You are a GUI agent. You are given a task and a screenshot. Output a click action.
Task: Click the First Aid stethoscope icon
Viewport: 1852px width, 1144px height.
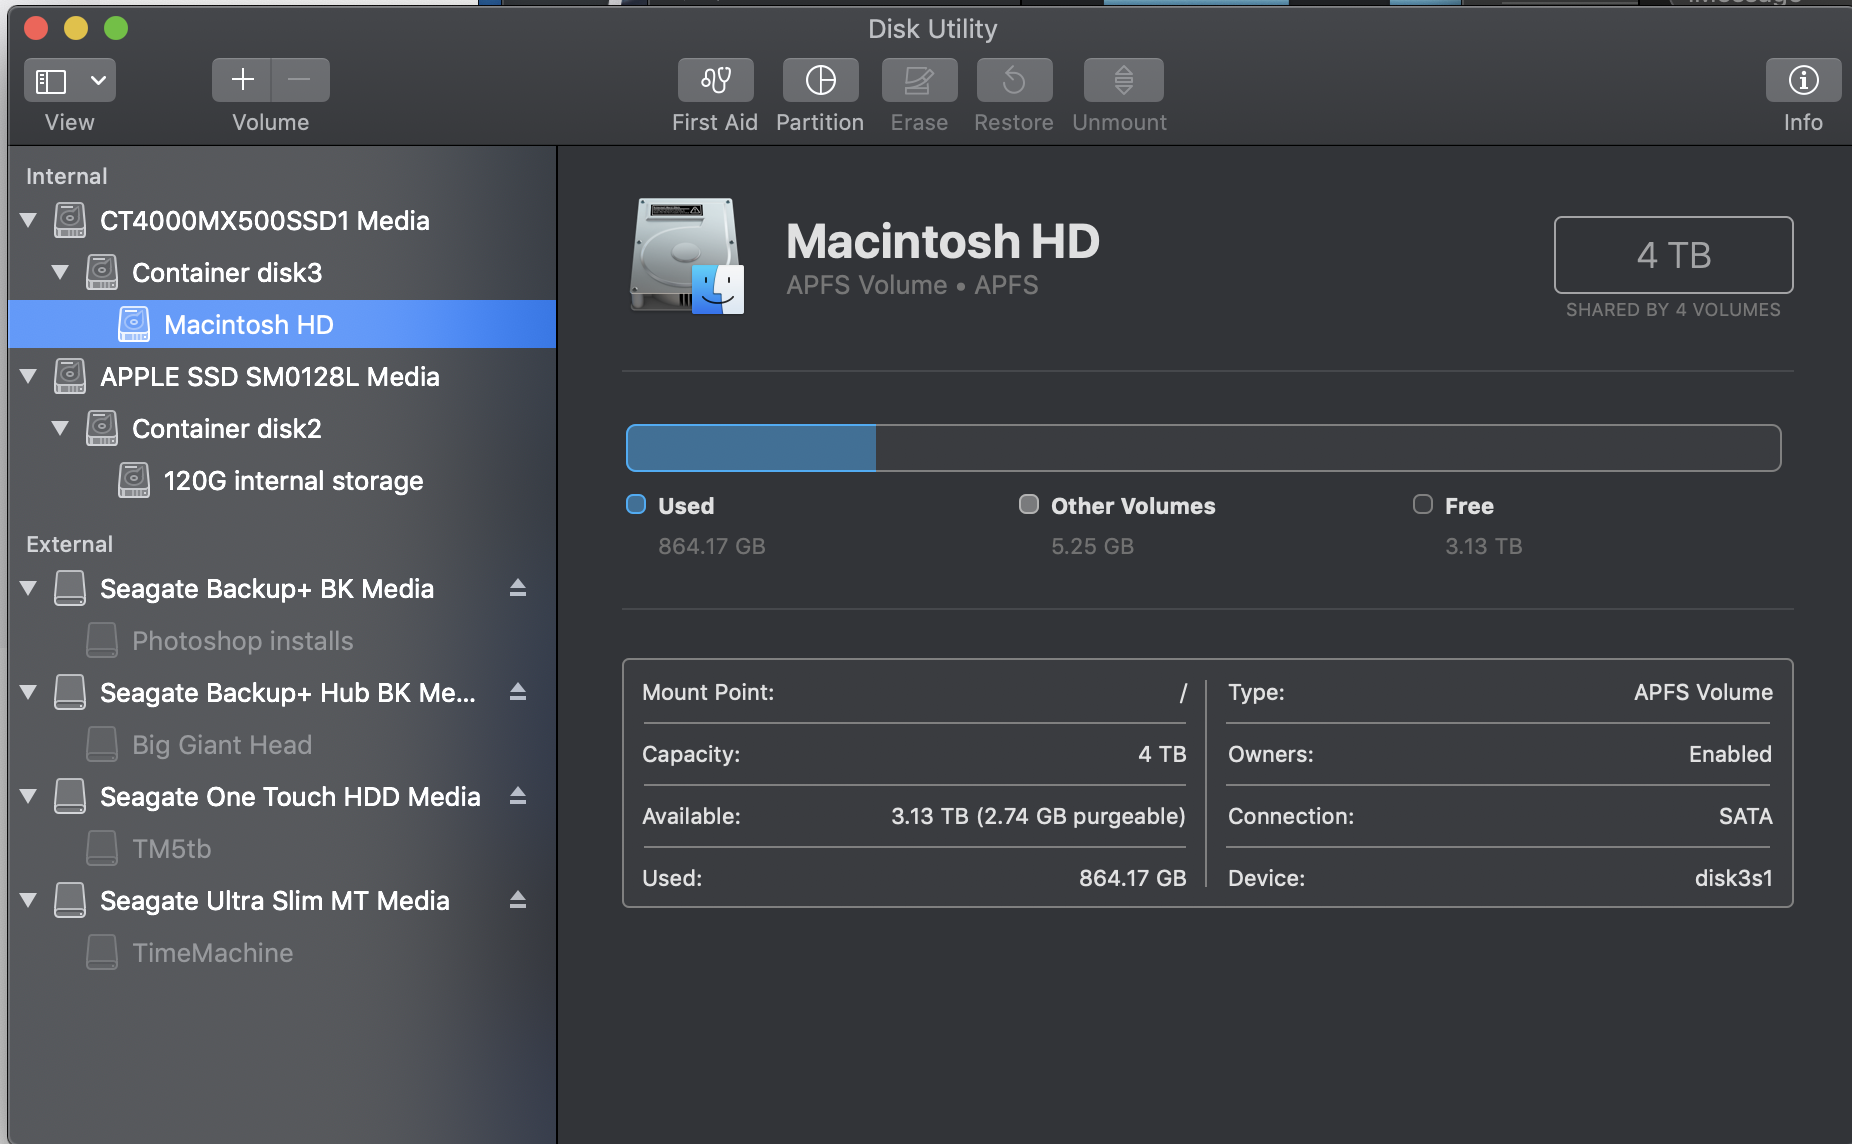point(715,80)
